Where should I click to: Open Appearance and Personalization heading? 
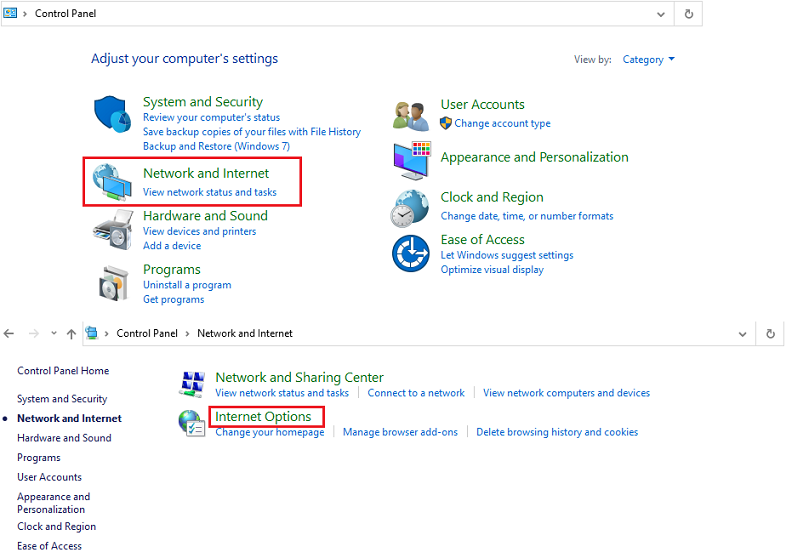click(x=534, y=157)
